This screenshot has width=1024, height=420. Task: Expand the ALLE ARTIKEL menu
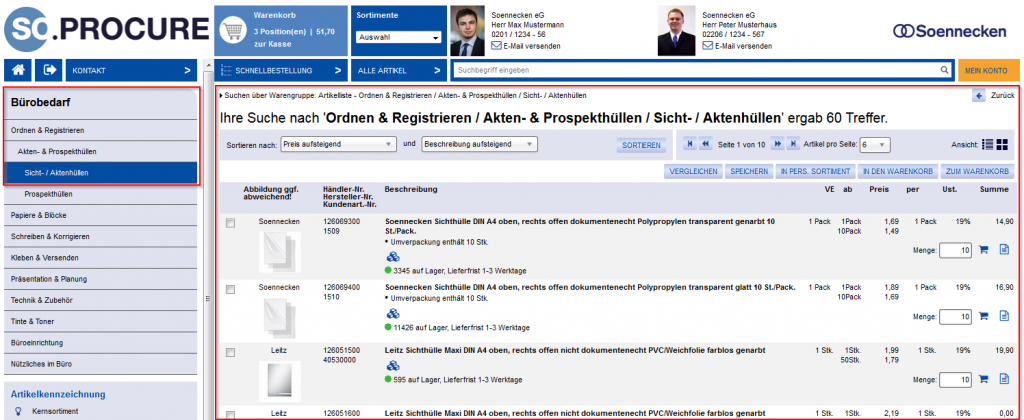(x=399, y=70)
